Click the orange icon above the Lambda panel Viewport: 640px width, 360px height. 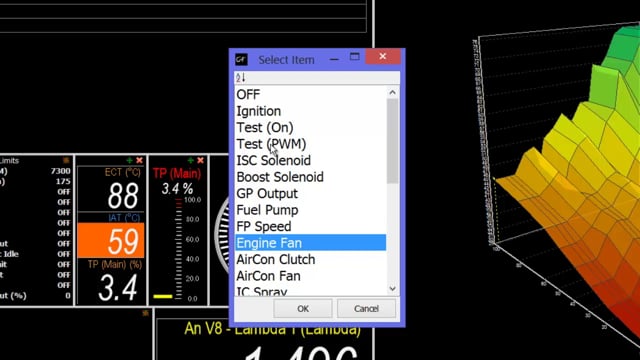145,313
